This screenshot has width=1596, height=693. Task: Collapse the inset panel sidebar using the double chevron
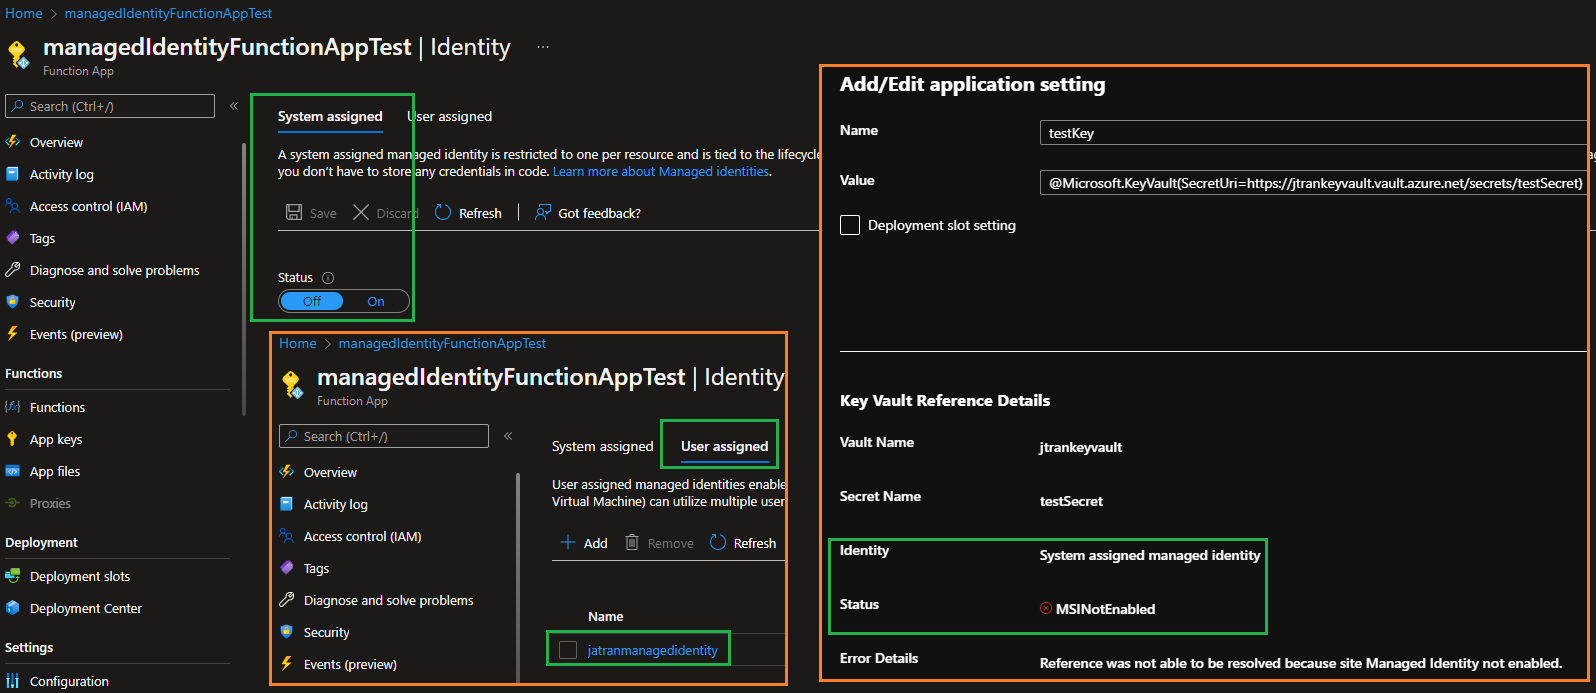(x=508, y=436)
